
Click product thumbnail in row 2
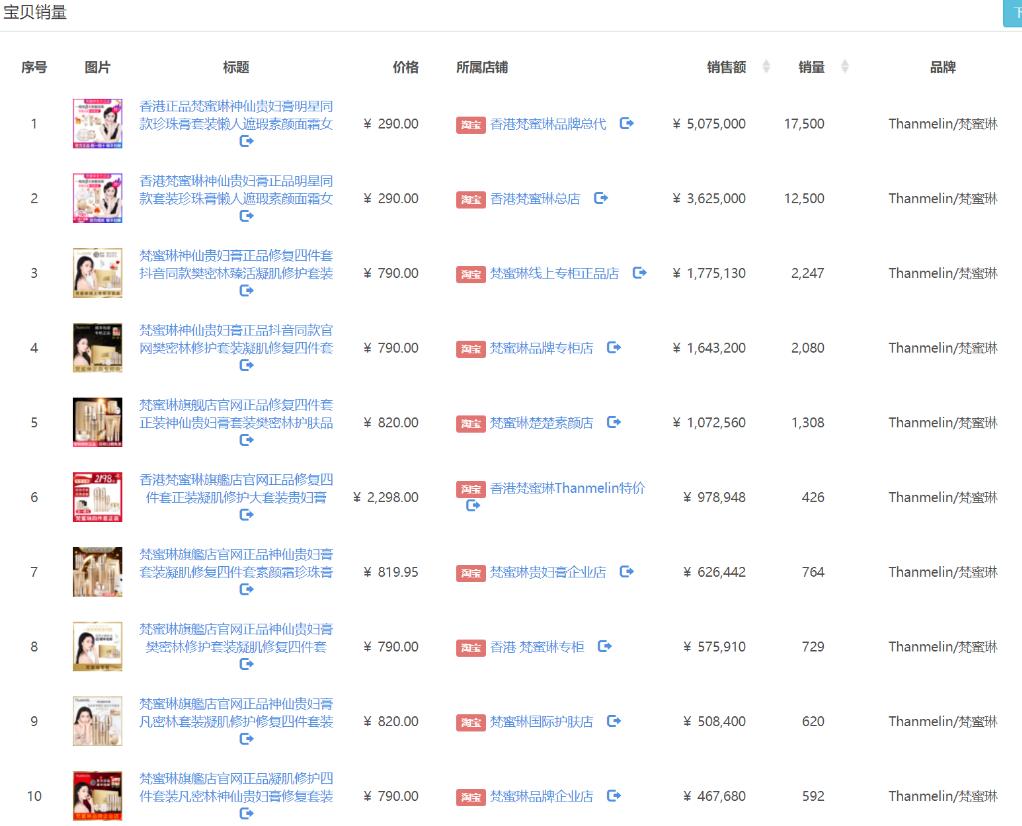click(98, 198)
